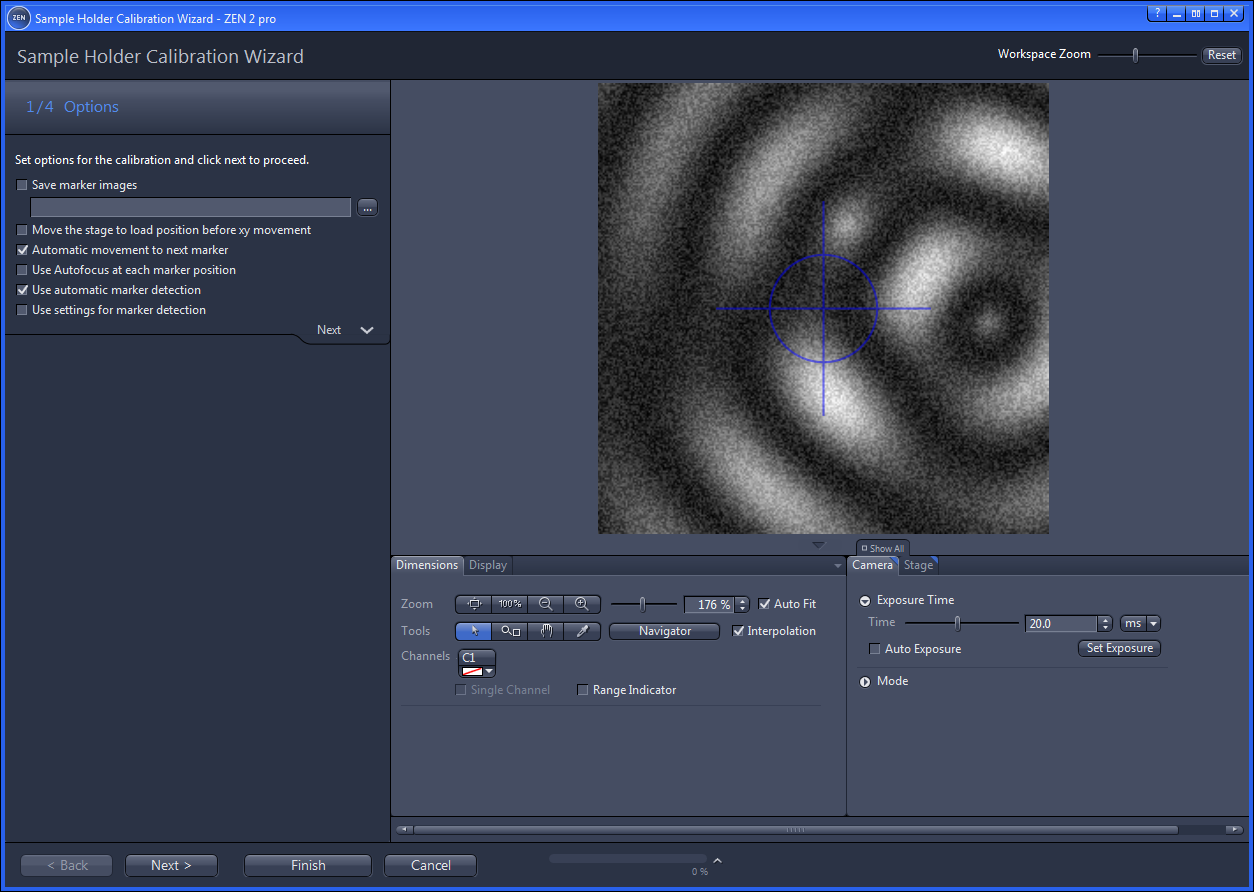Collapse the Exposure Time section
Screen dimensions: 1254x892
pyautogui.click(x=864, y=600)
